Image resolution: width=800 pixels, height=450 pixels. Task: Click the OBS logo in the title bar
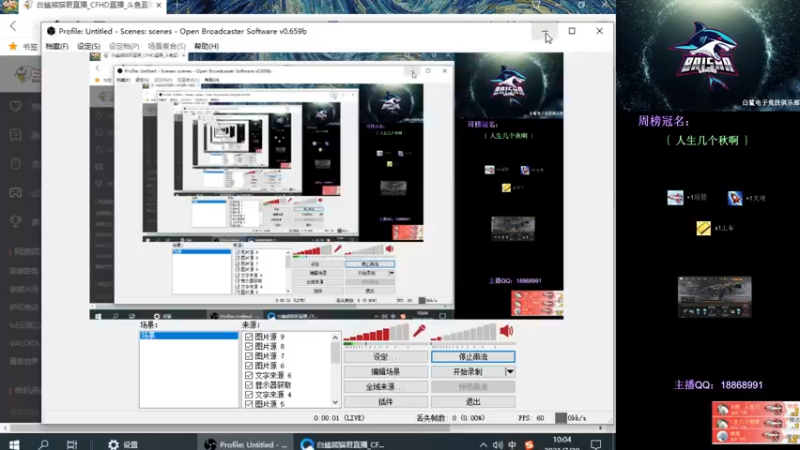tap(51, 31)
